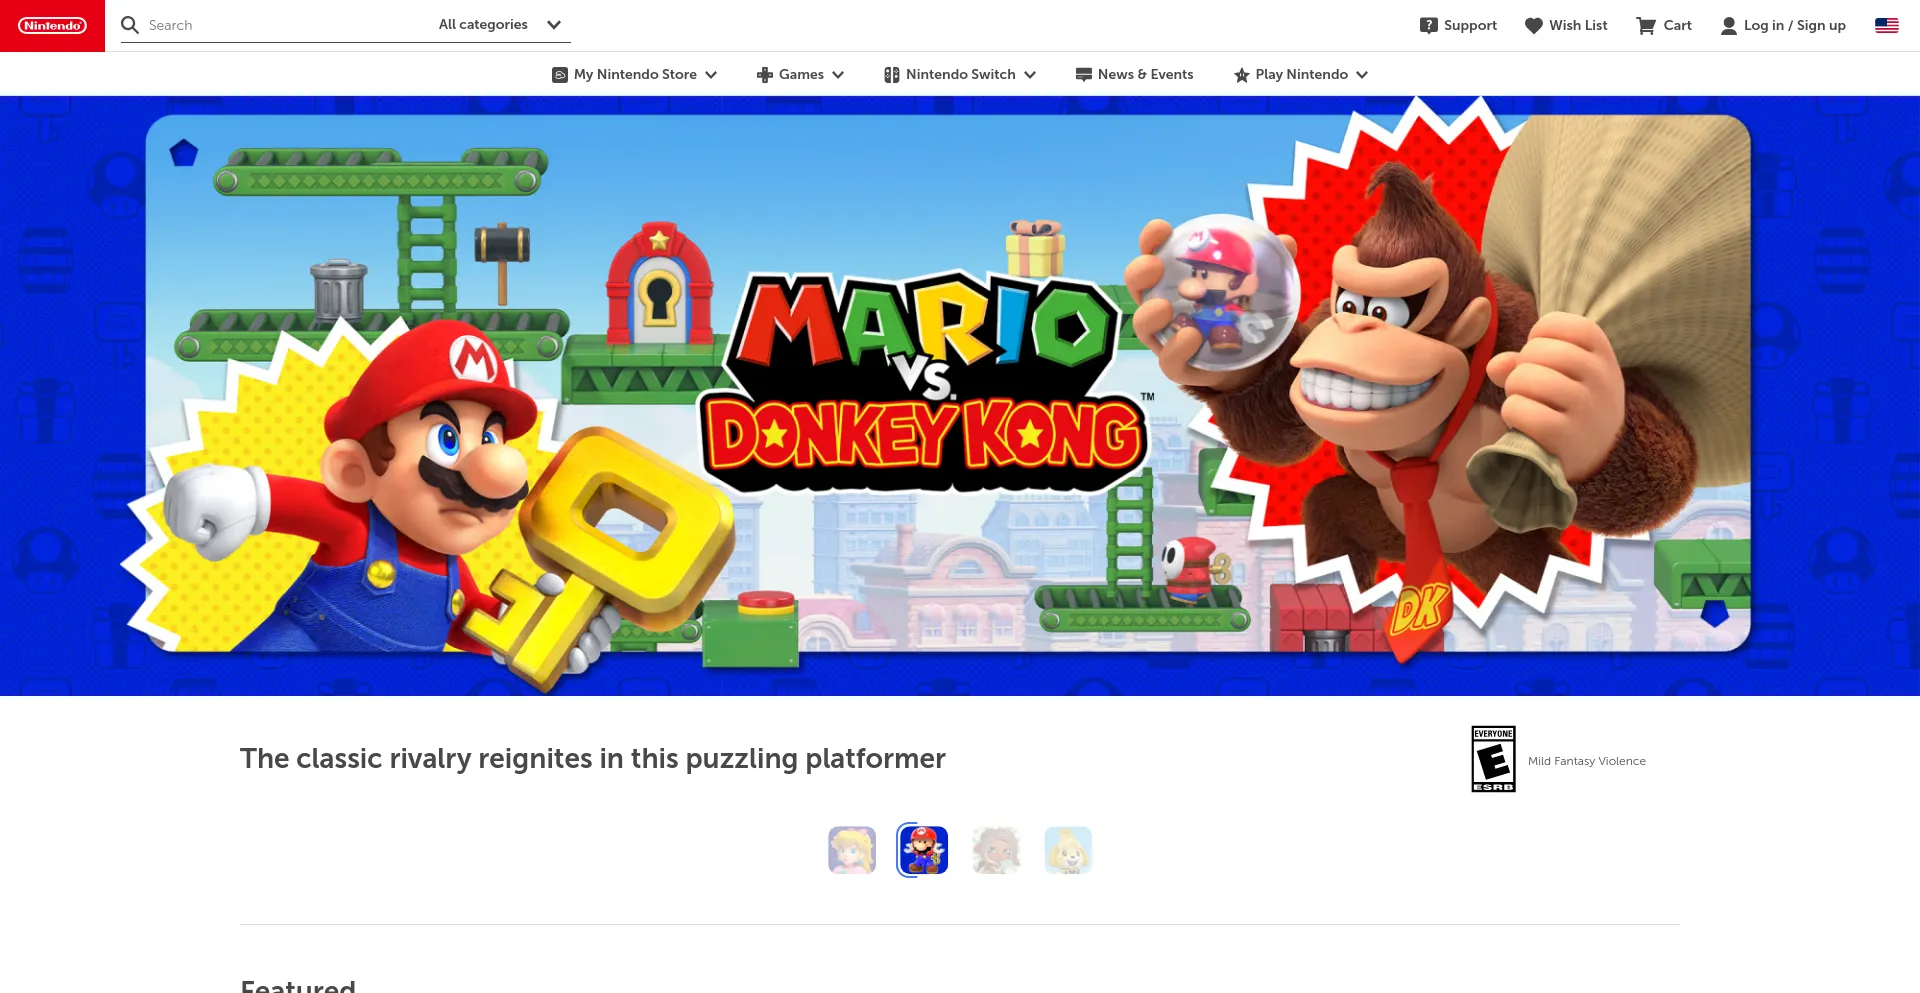Click the Play Nintendo star icon
The image size is (1920, 993).
point(1242,75)
